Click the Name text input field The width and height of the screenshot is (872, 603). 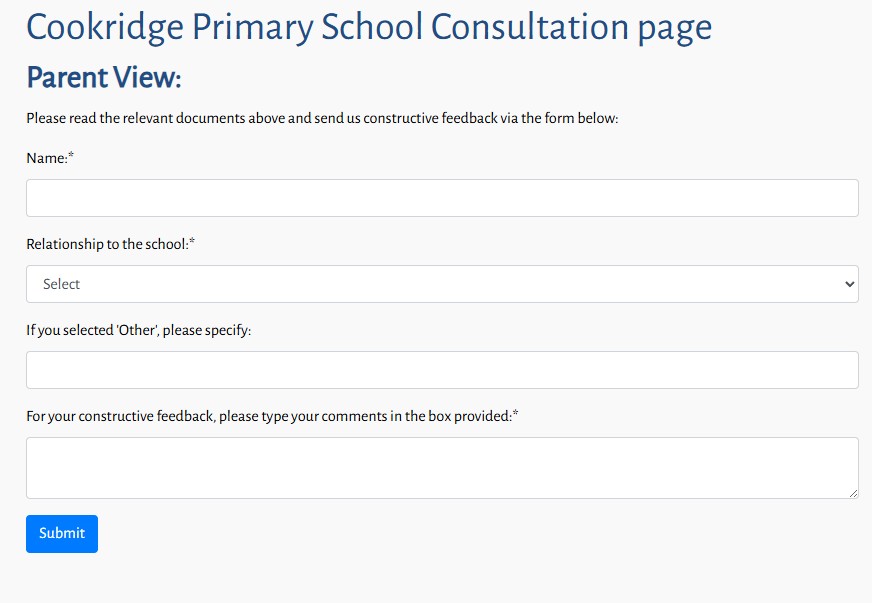442,198
